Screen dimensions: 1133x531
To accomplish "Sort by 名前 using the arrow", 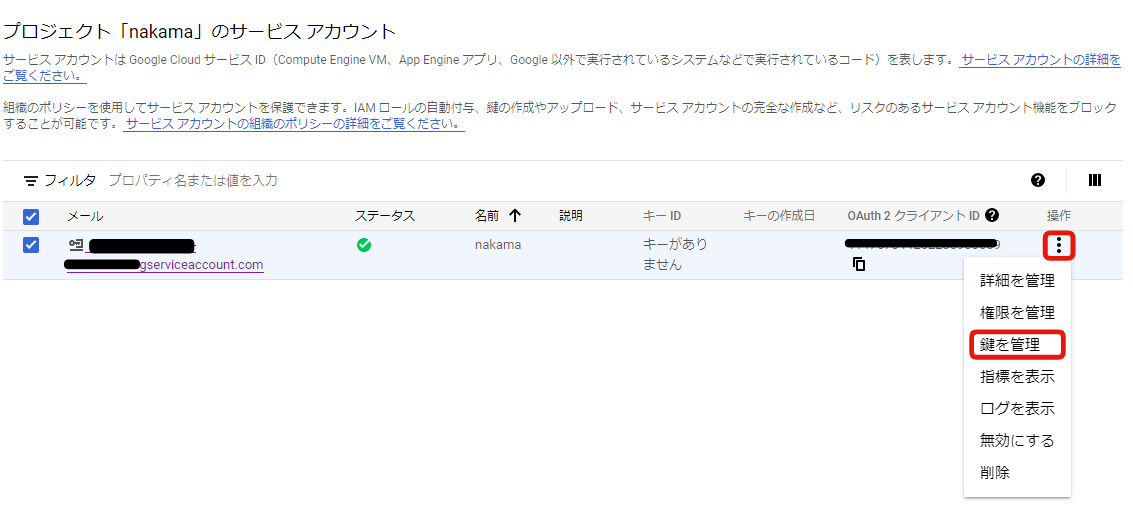I will tap(514, 215).
